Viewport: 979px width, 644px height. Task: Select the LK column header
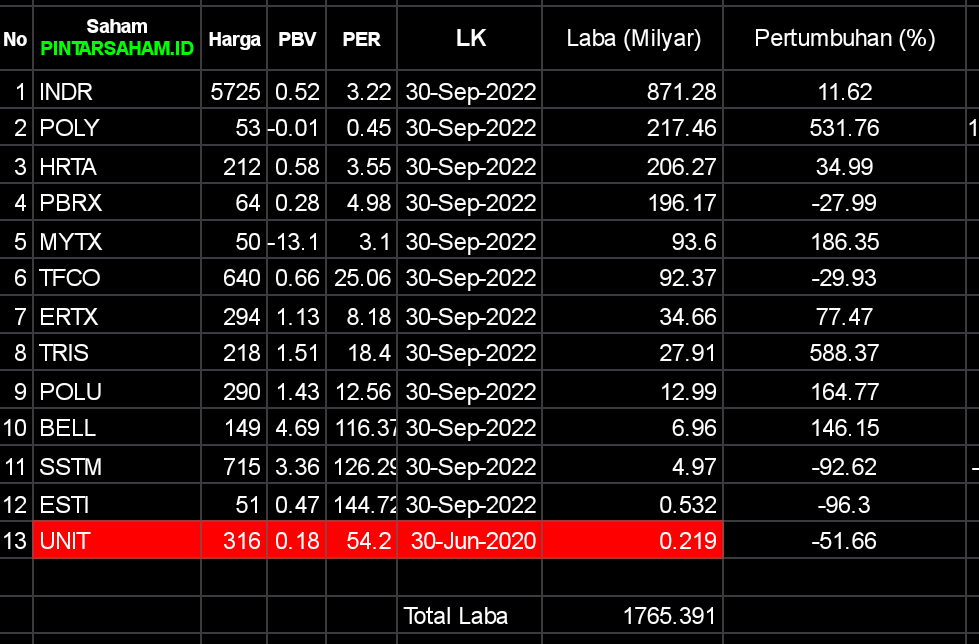coord(470,39)
